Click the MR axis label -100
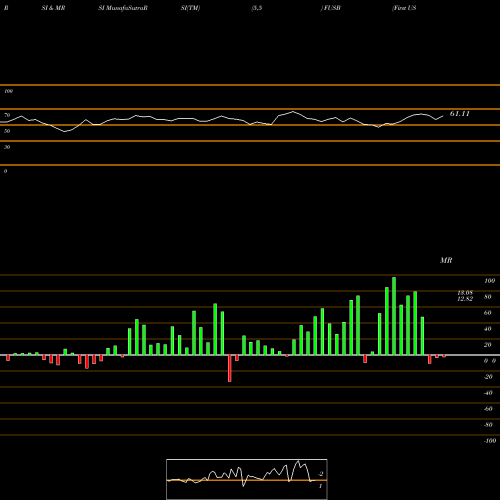500x500 pixels. (x=490, y=441)
